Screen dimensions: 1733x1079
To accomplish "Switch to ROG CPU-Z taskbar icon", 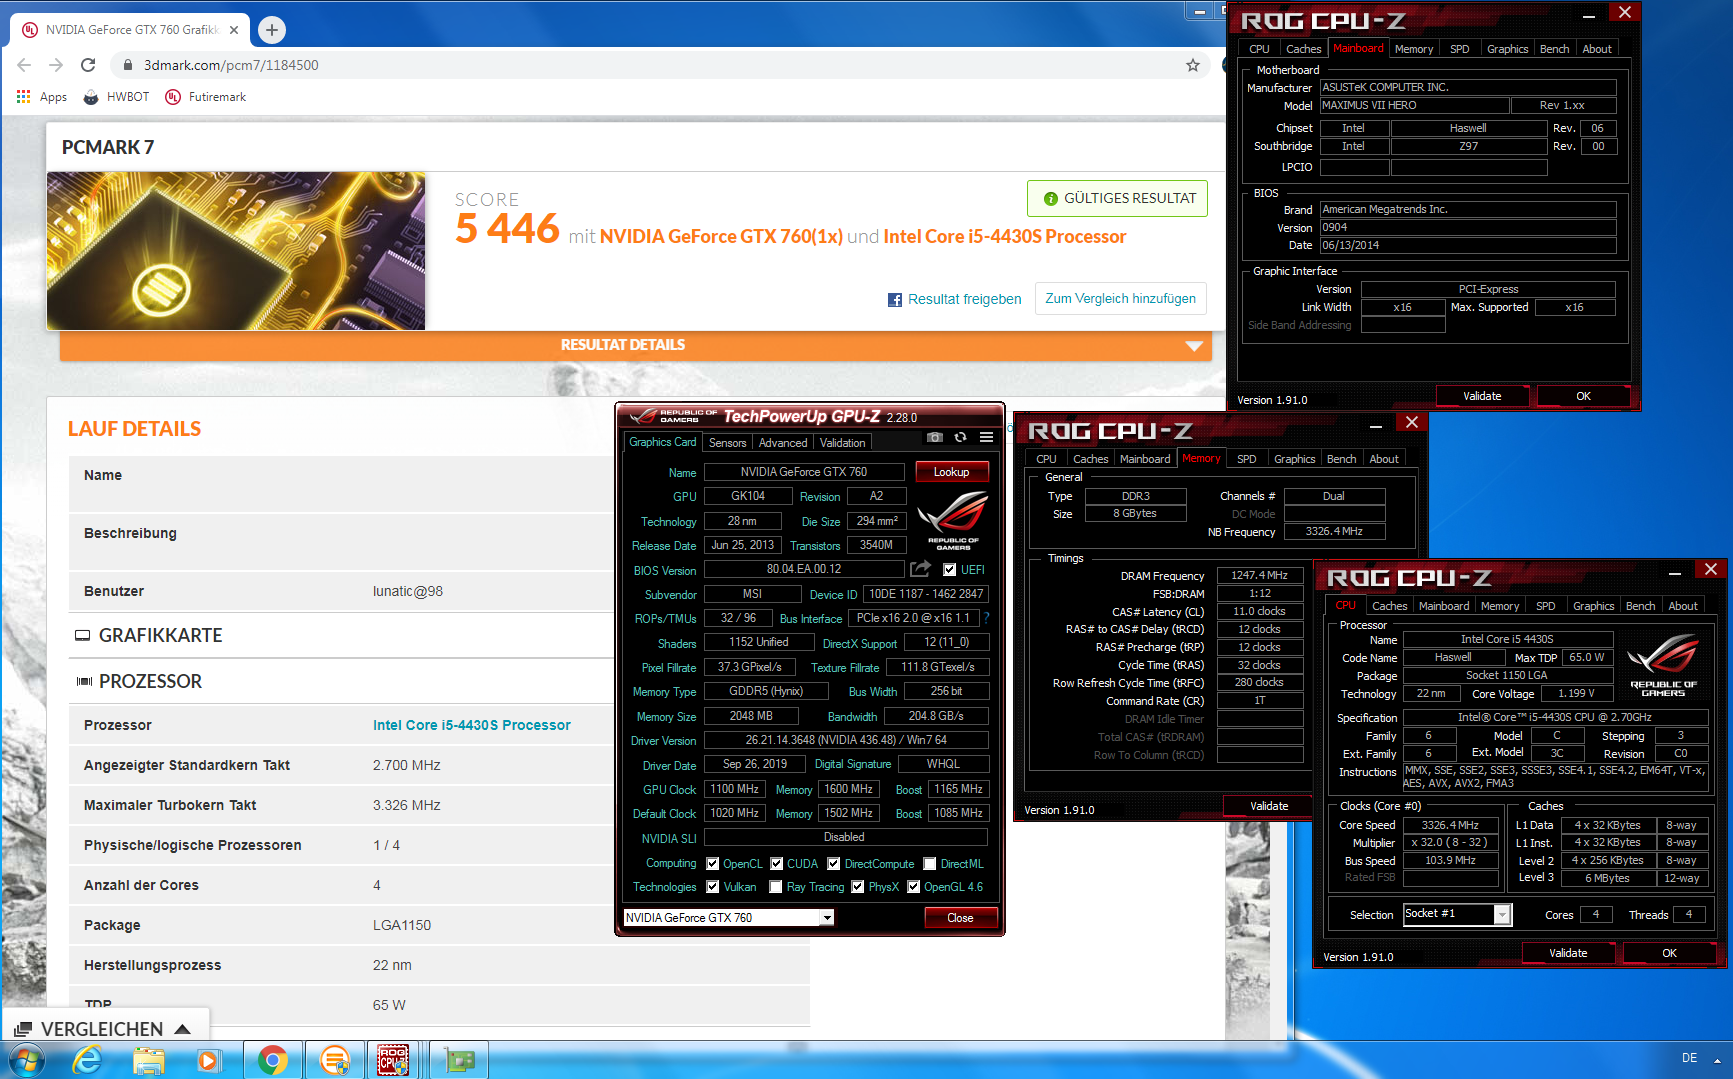I will point(392,1059).
